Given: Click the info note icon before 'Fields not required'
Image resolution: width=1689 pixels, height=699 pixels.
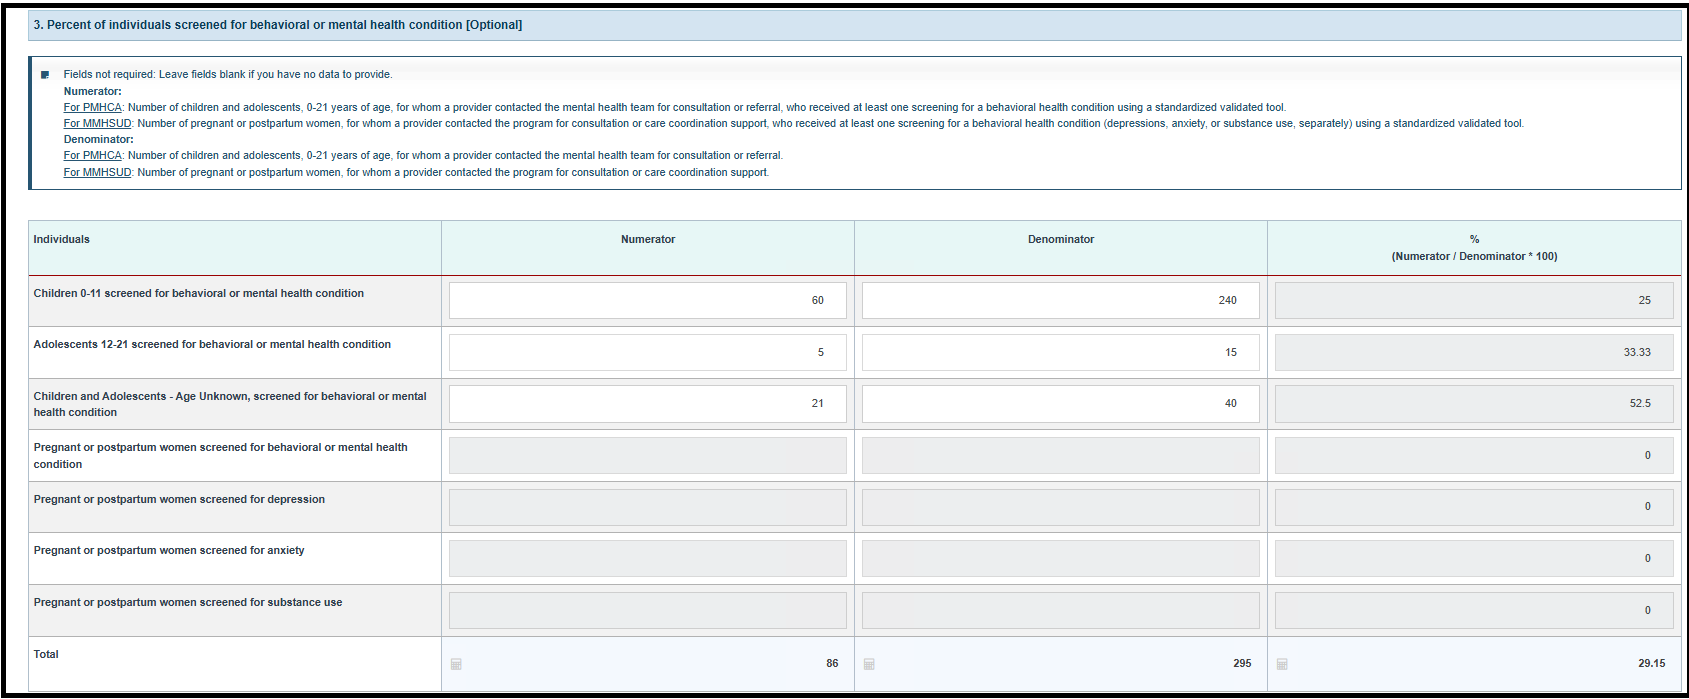Looking at the screenshot, I should (45, 75).
